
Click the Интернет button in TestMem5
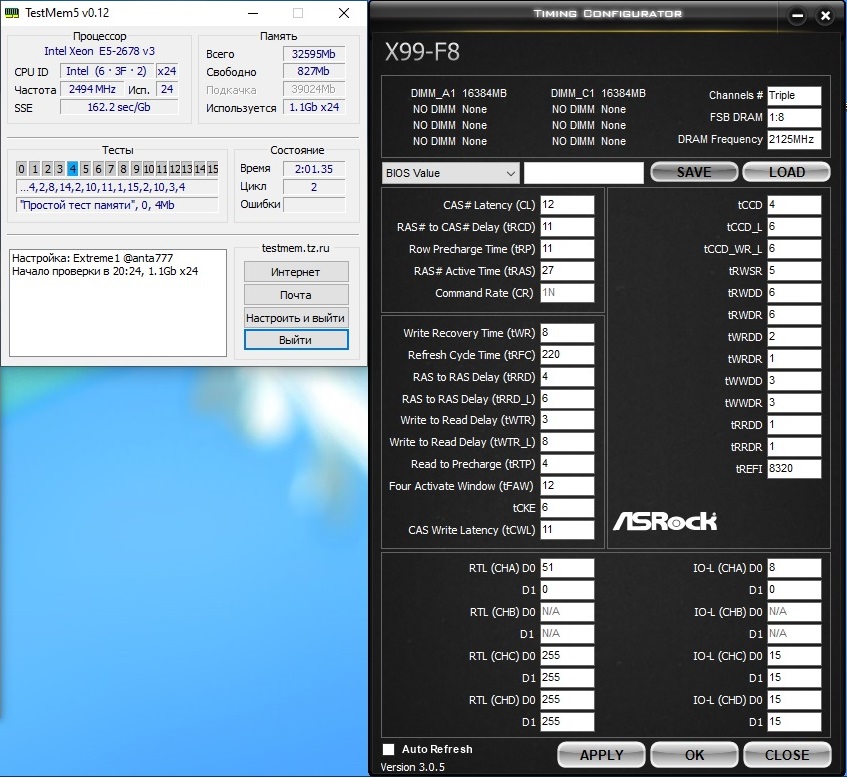296,272
